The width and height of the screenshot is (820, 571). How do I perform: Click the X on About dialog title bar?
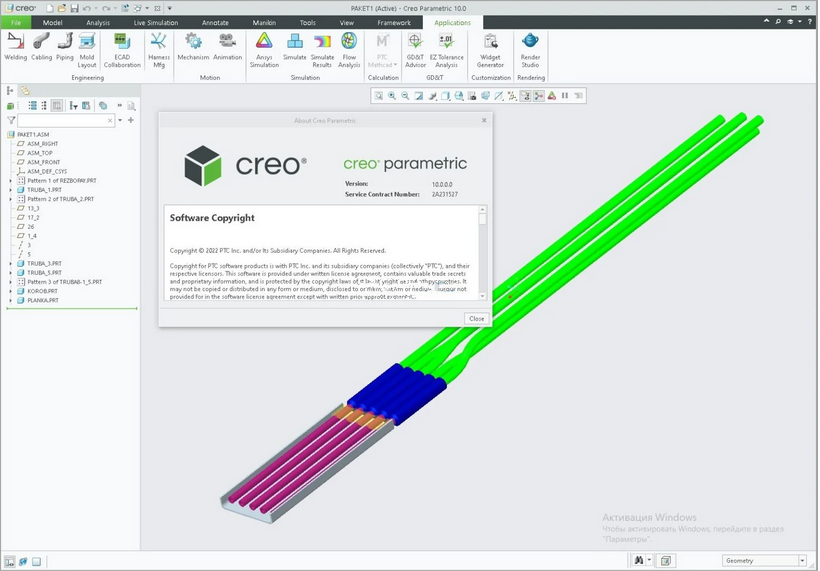coord(484,120)
